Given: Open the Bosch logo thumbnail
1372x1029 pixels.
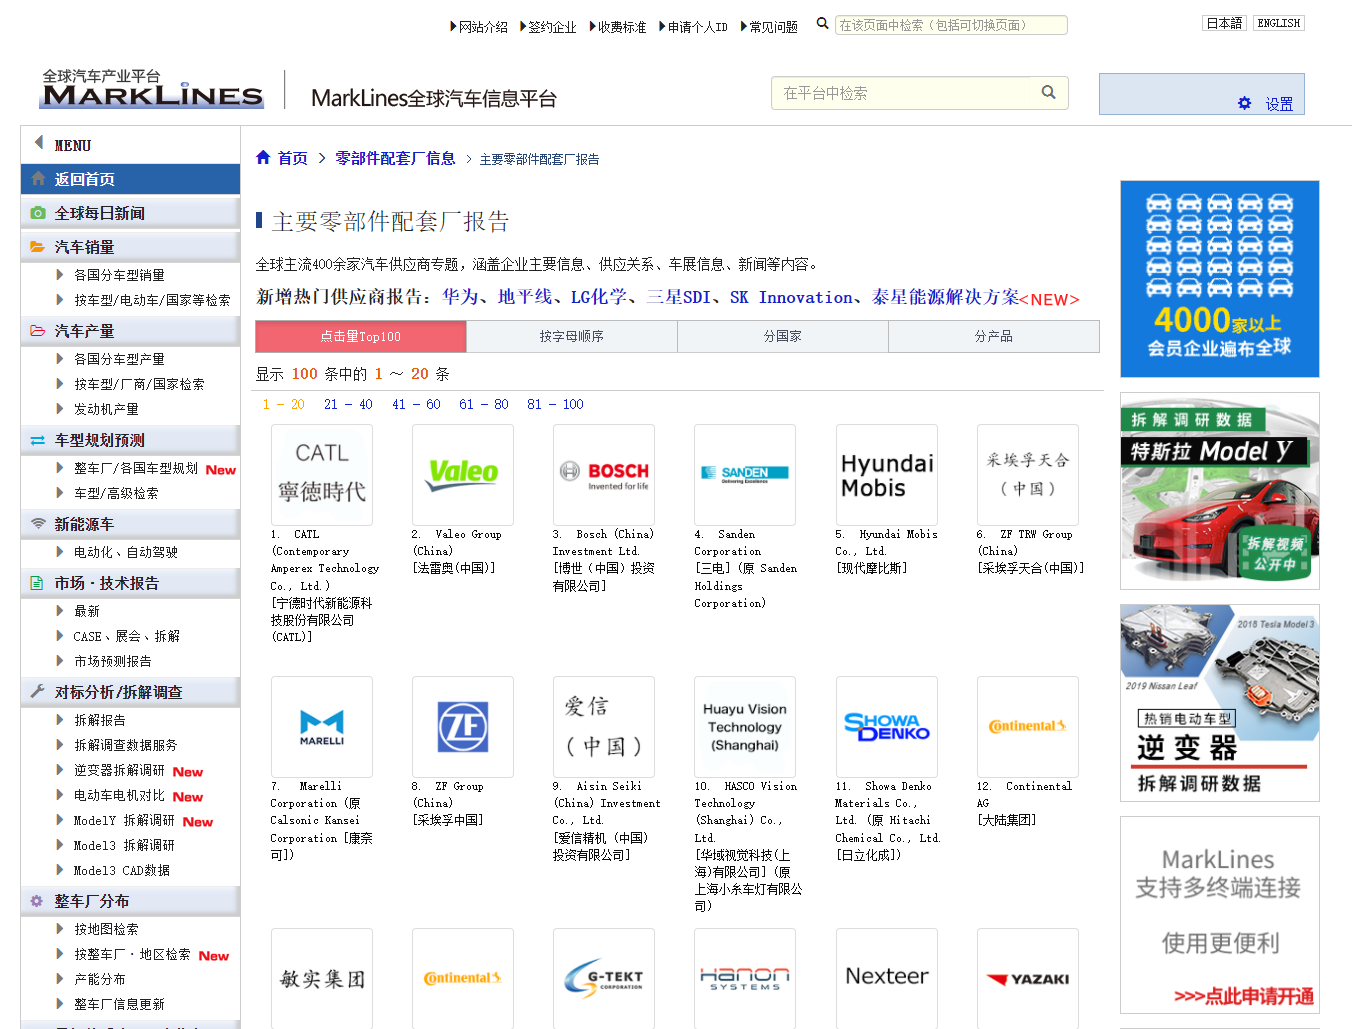Looking at the screenshot, I should (x=604, y=475).
